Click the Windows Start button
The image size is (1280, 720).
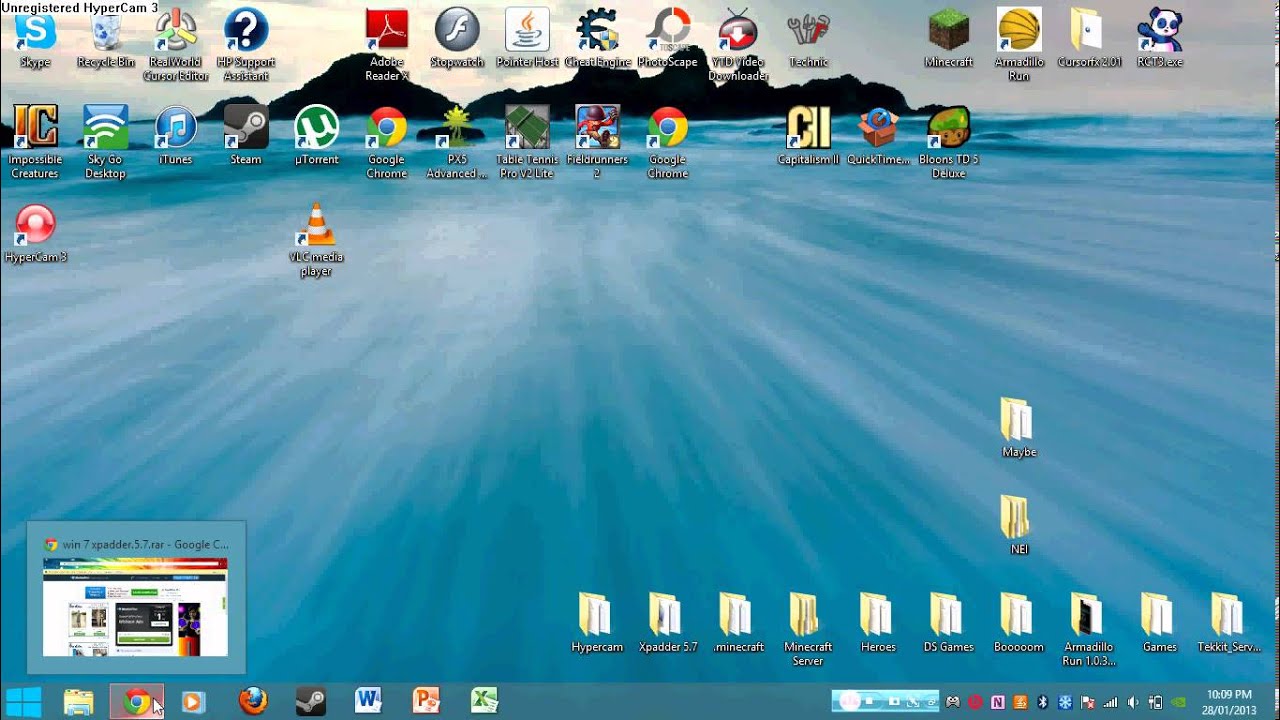[x=24, y=702]
